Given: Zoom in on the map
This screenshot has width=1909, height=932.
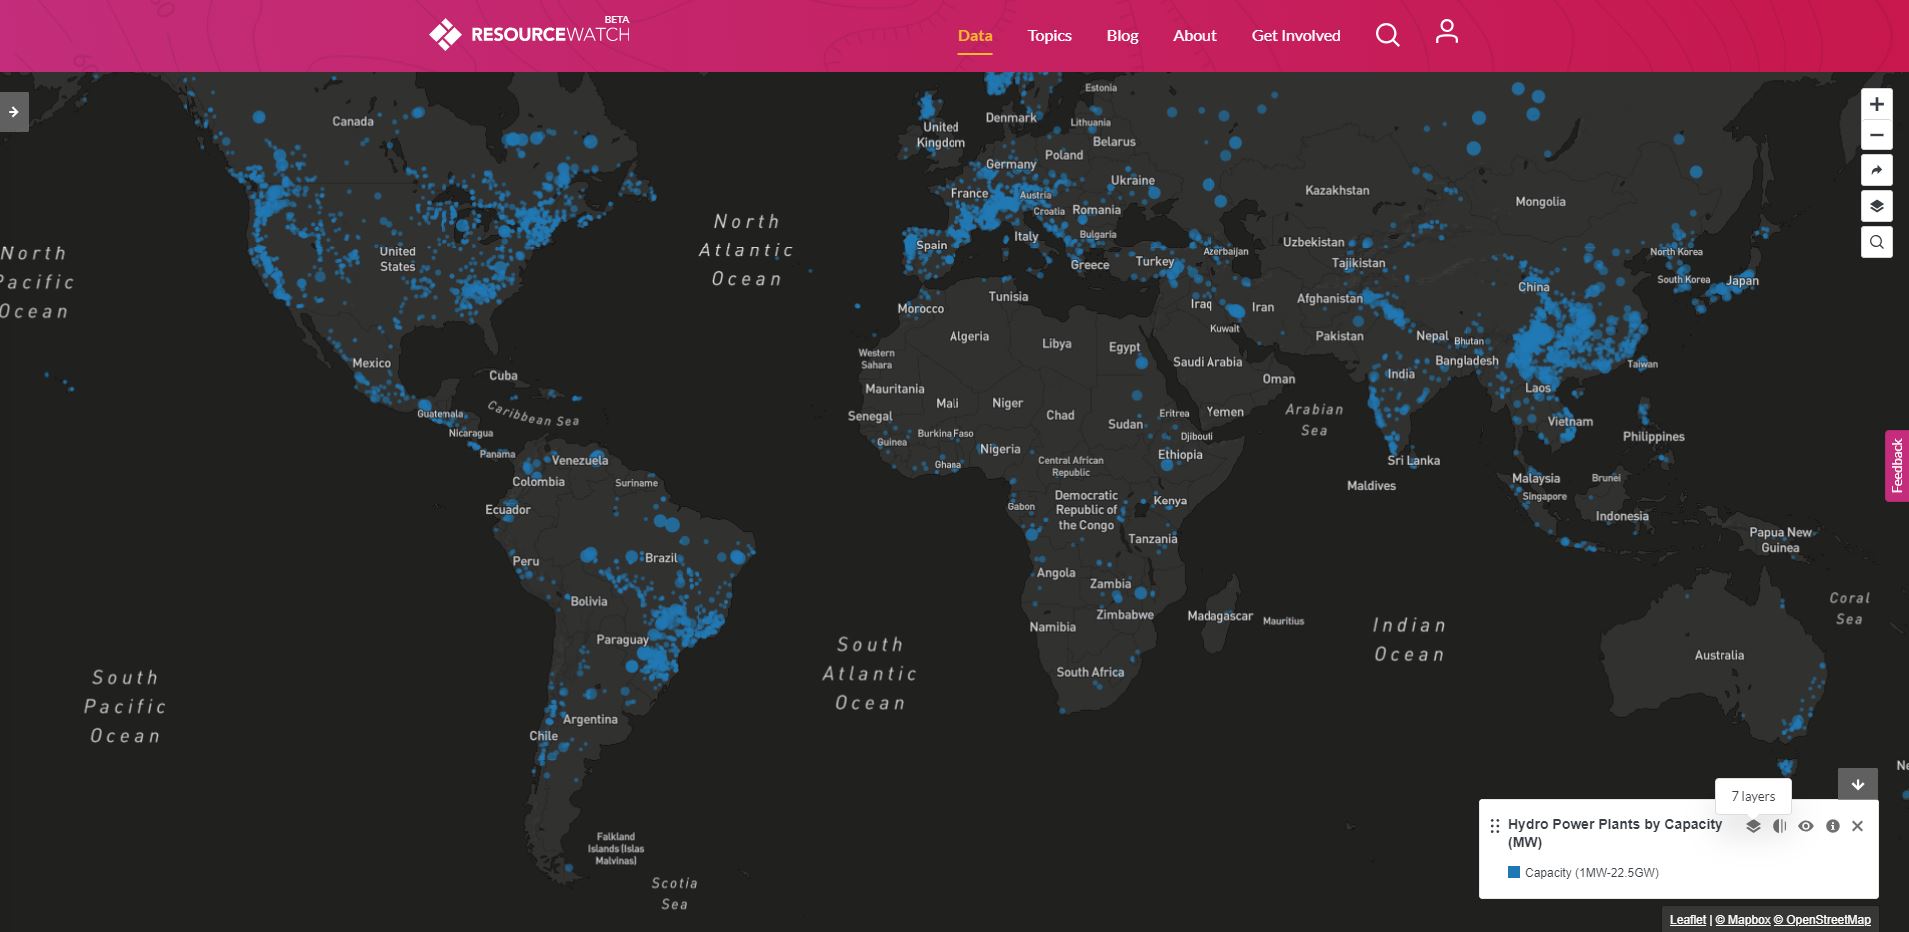Looking at the screenshot, I should coord(1876,104).
